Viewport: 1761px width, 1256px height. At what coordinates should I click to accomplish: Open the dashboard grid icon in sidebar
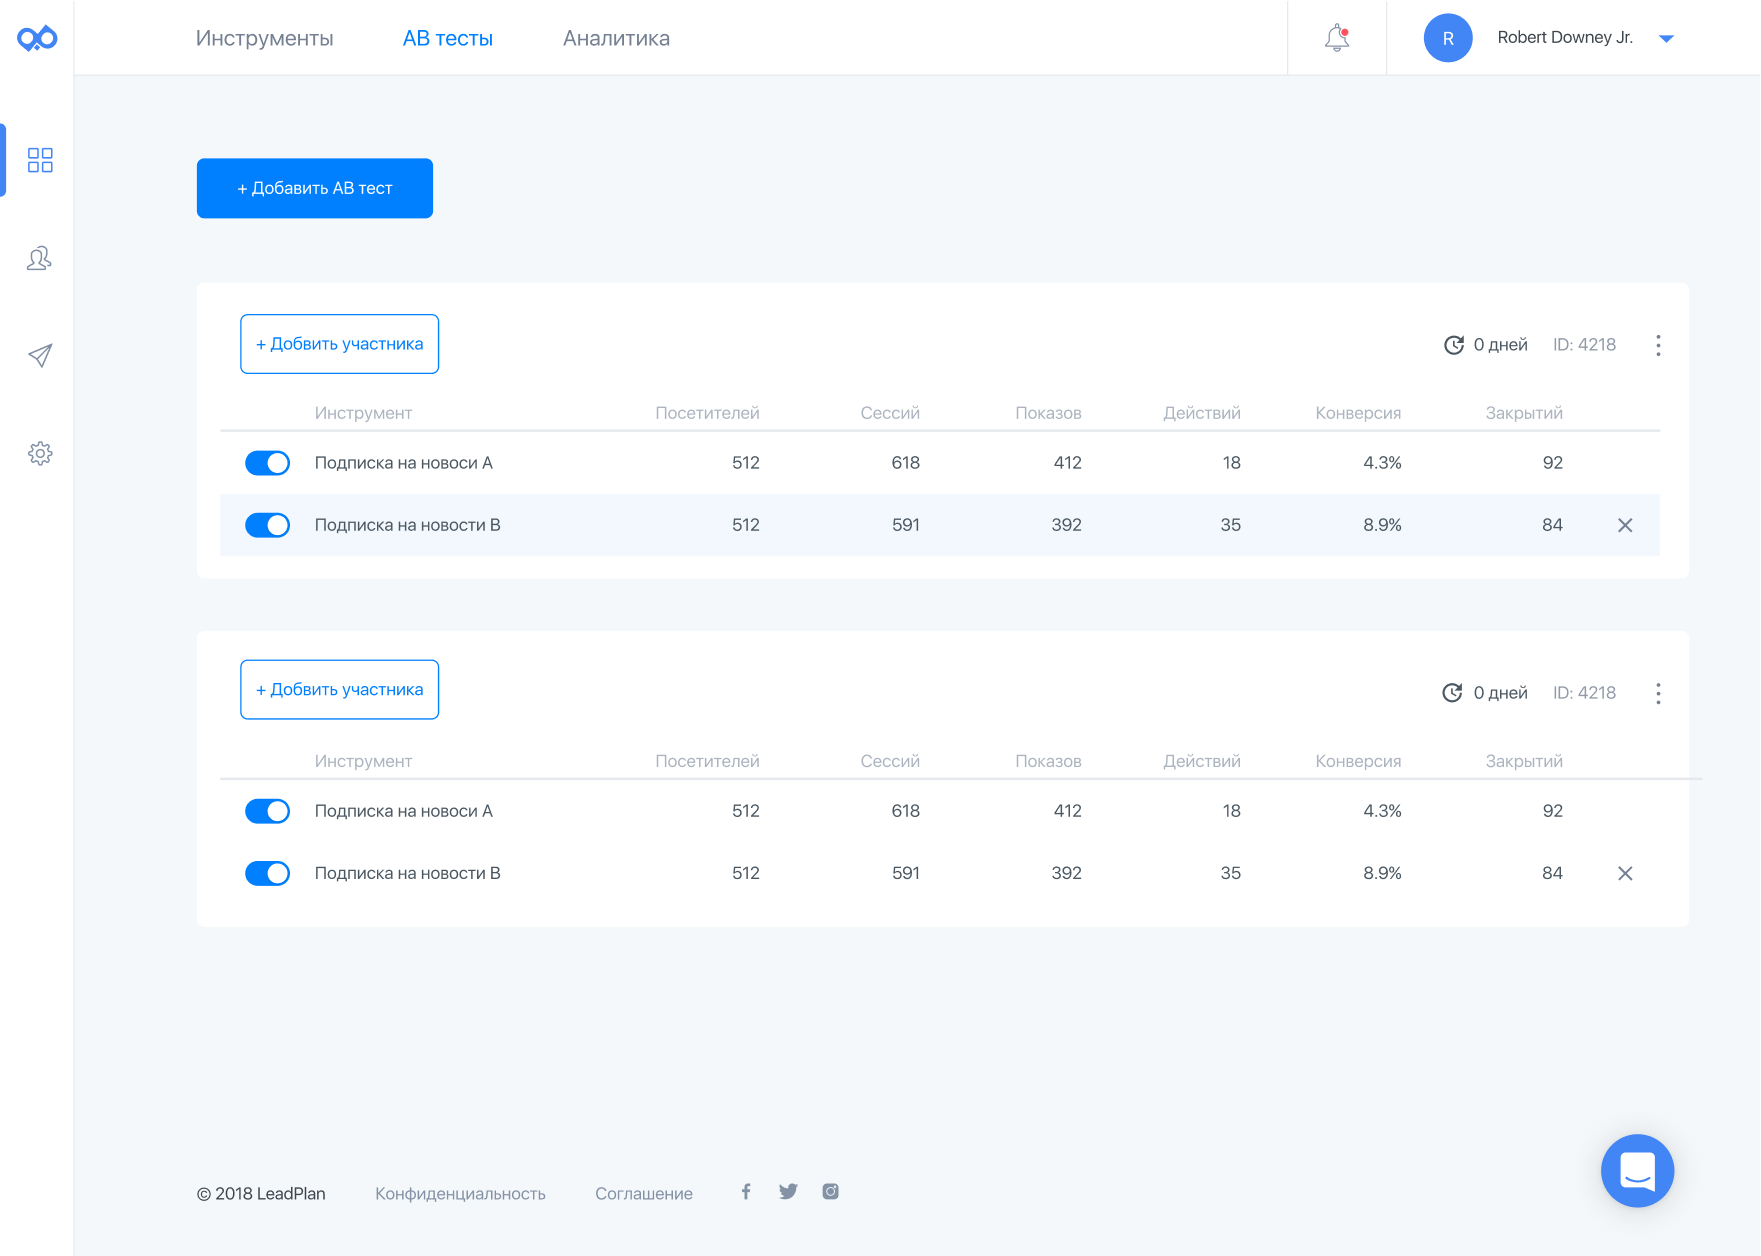pos(40,160)
